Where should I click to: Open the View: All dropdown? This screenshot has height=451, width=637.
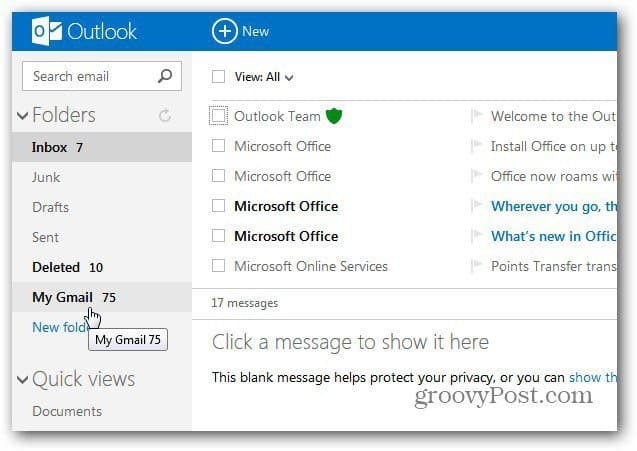[264, 77]
